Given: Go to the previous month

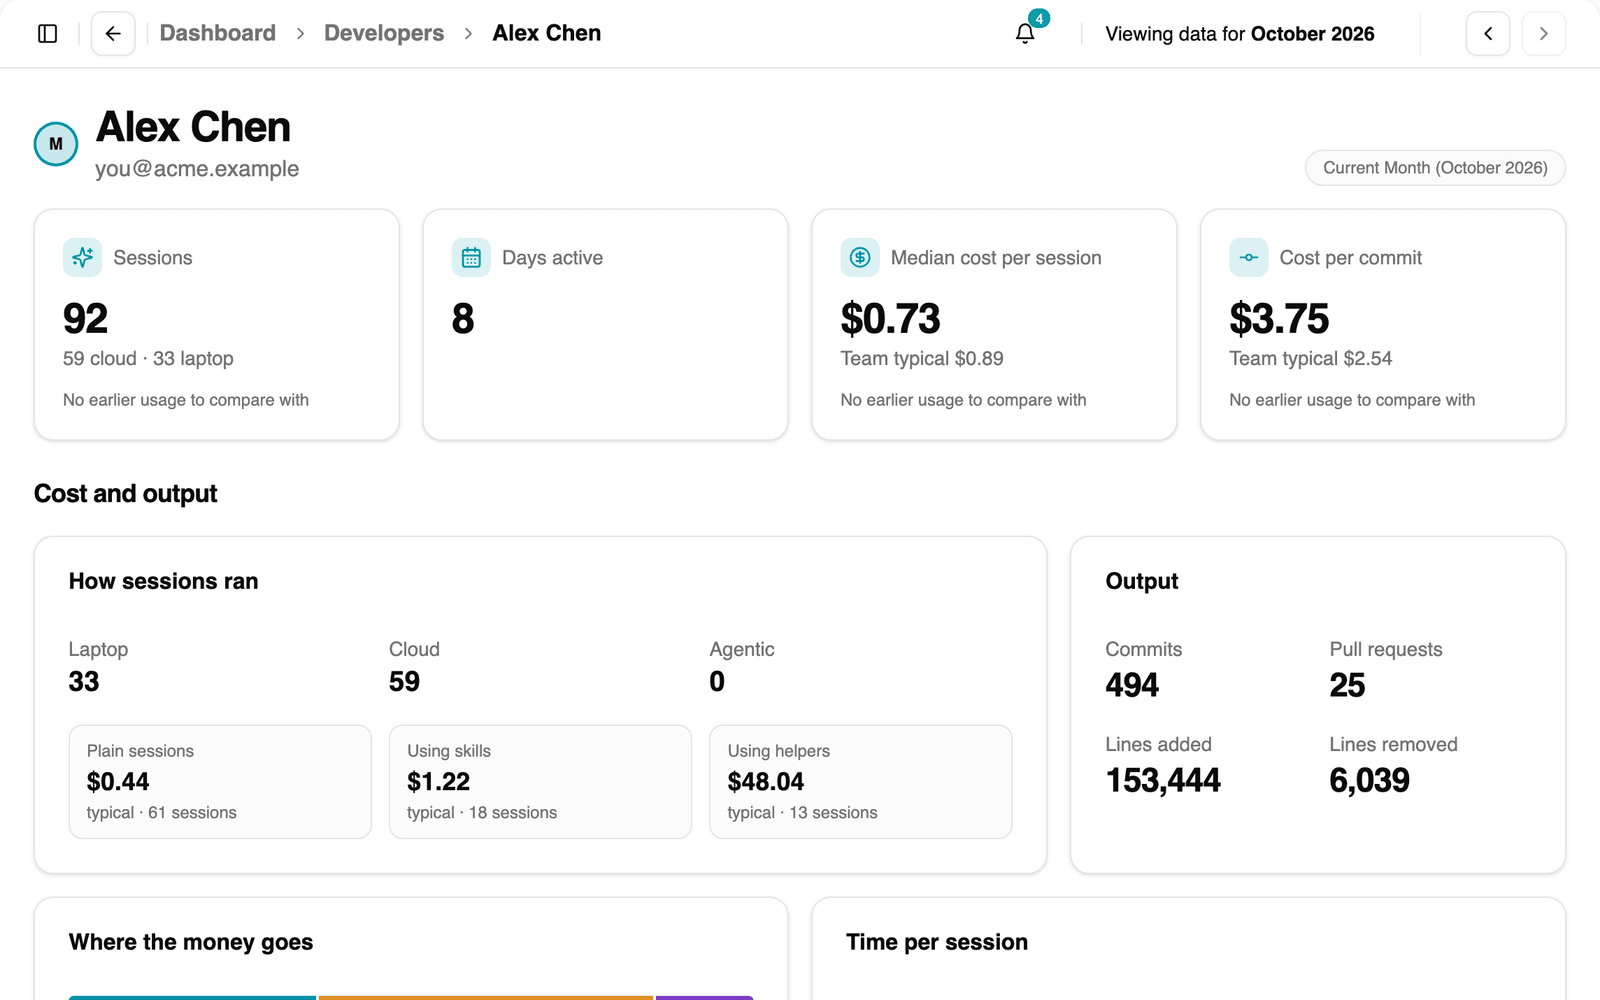Looking at the screenshot, I should pyautogui.click(x=1488, y=34).
